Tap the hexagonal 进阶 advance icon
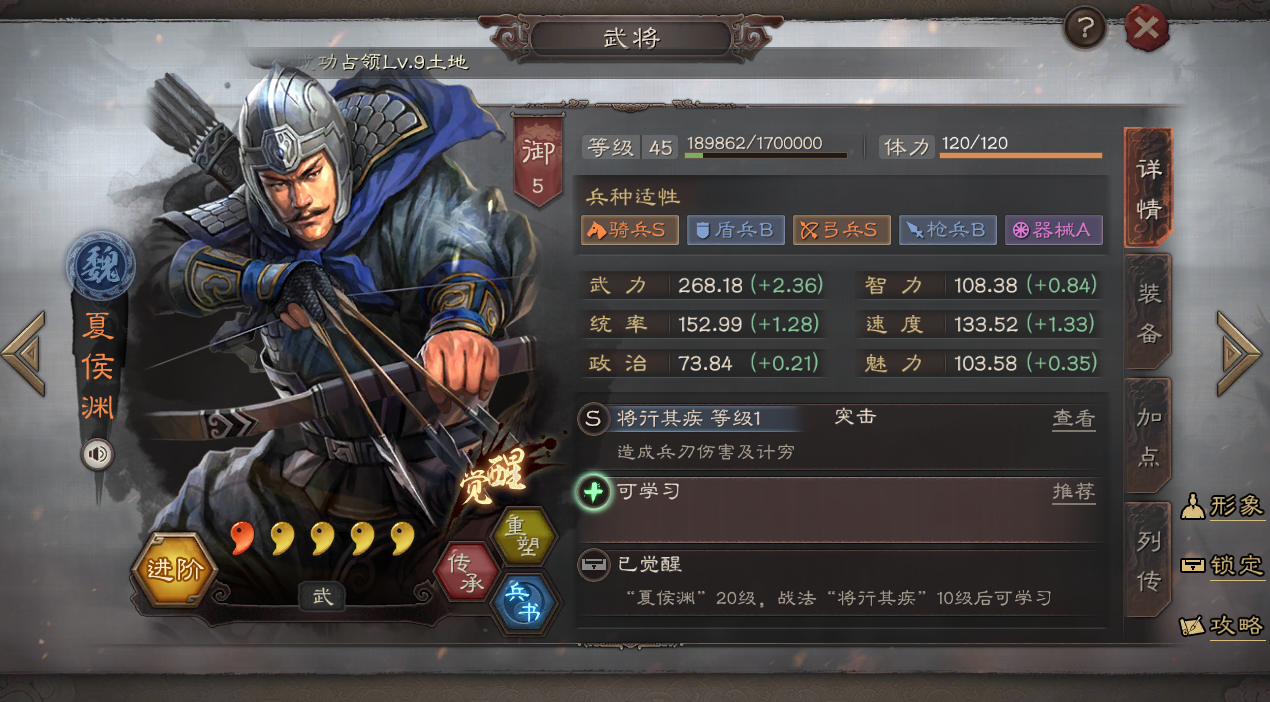The width and height of the screenshot is (1270, 702). point(174,569)
